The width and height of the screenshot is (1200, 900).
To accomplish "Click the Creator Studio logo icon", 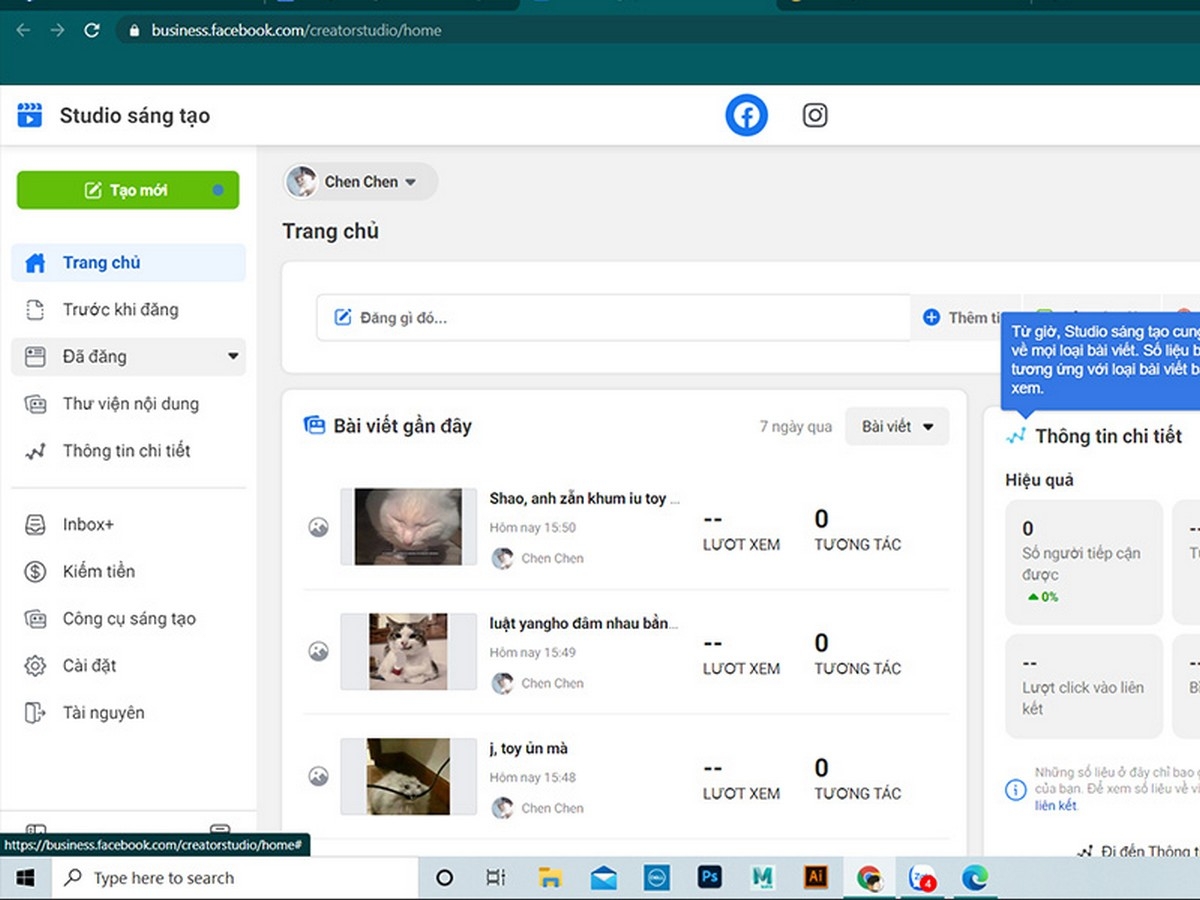I will (x=30, y=115).
